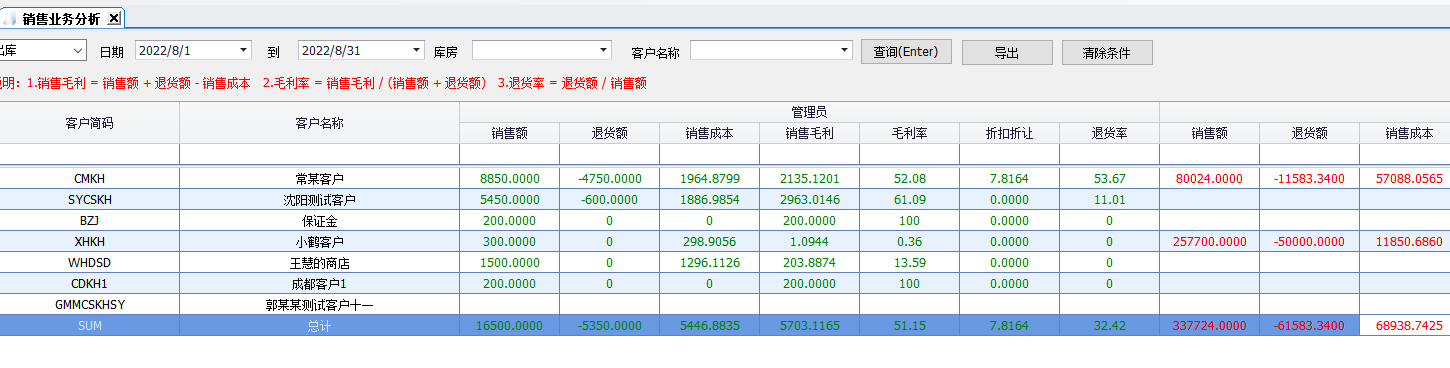The height and width of the screenshot is (368, 1450).
Task: Click total sales 16500.0000
Action: click(x=509, y=325)
